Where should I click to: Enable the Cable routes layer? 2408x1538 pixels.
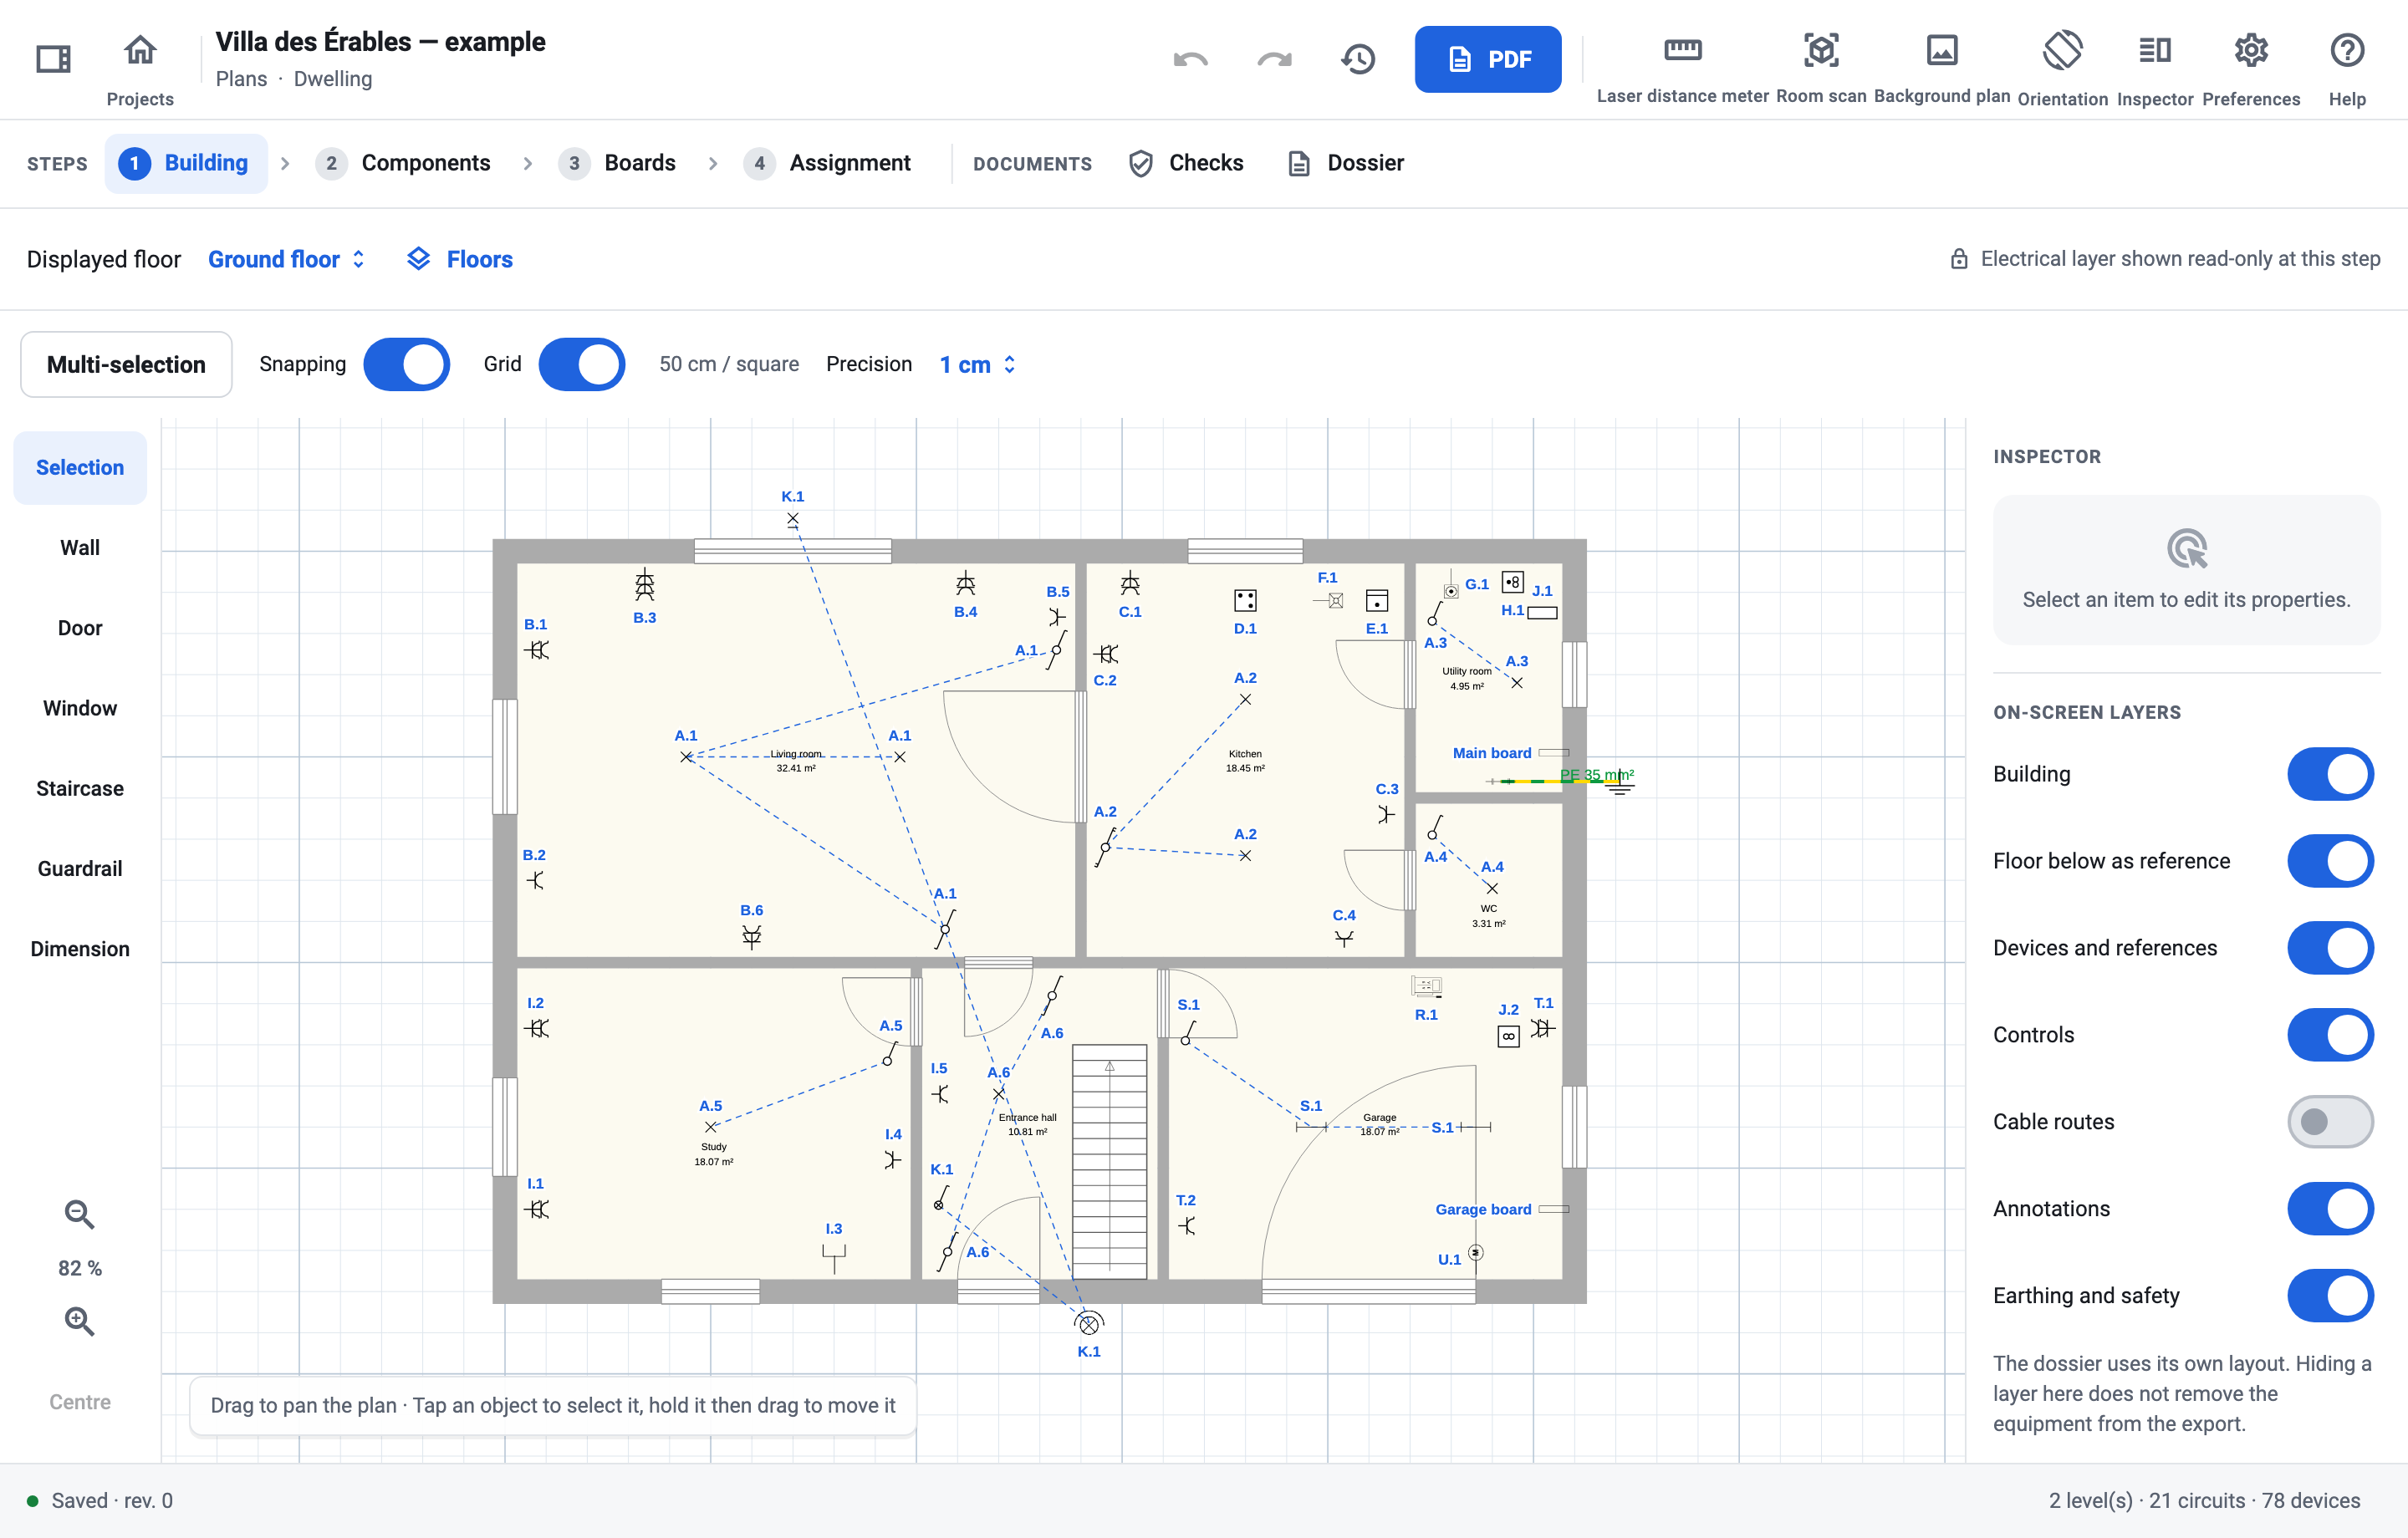pyautogui.click(x=2330, y=1122)
